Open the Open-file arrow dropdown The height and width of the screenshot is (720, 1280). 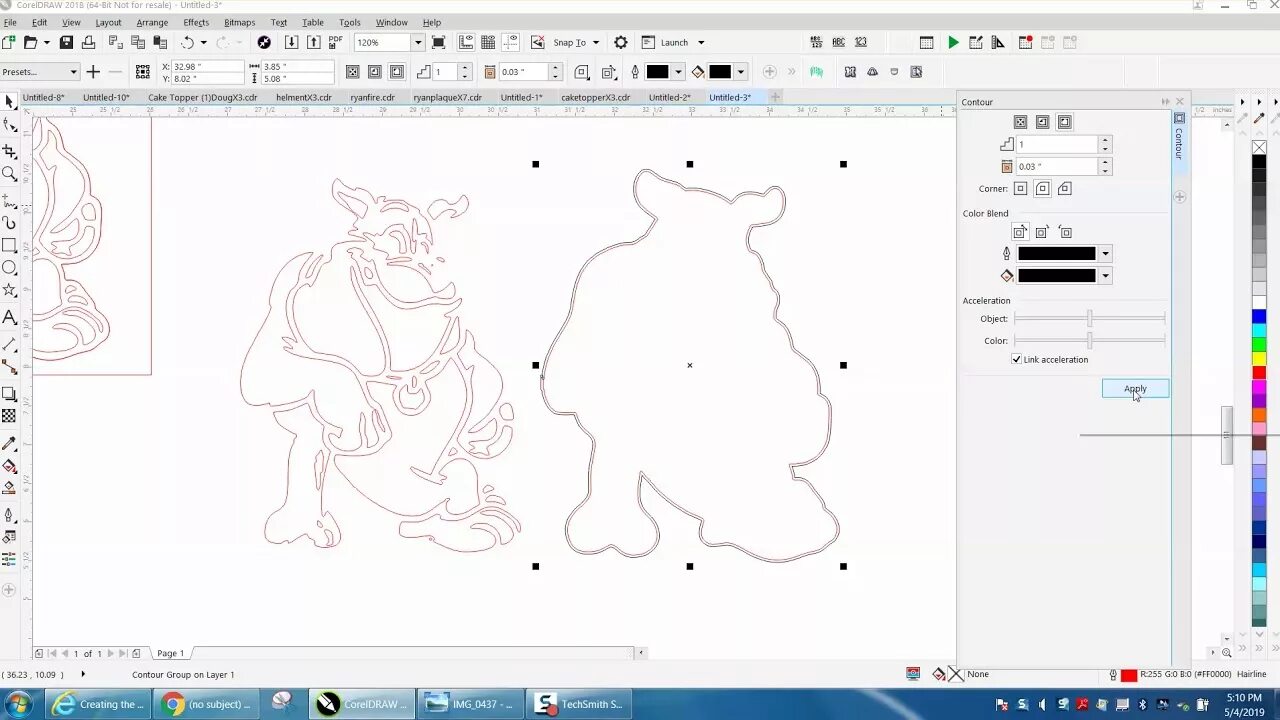click(x=46, y=42)
